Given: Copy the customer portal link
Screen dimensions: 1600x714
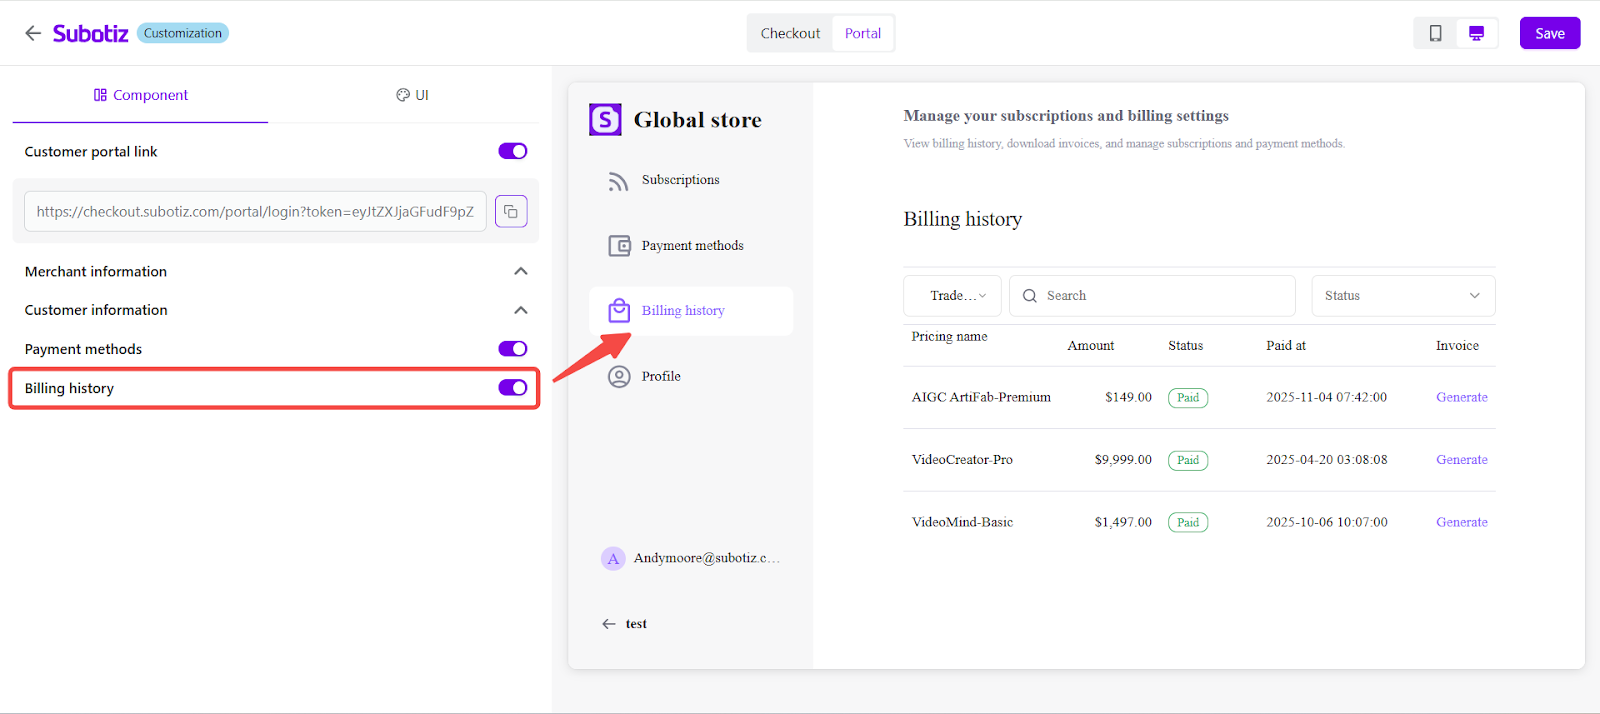Looking at the screenshot, I should pyautogui.click(x=511, y=211).
